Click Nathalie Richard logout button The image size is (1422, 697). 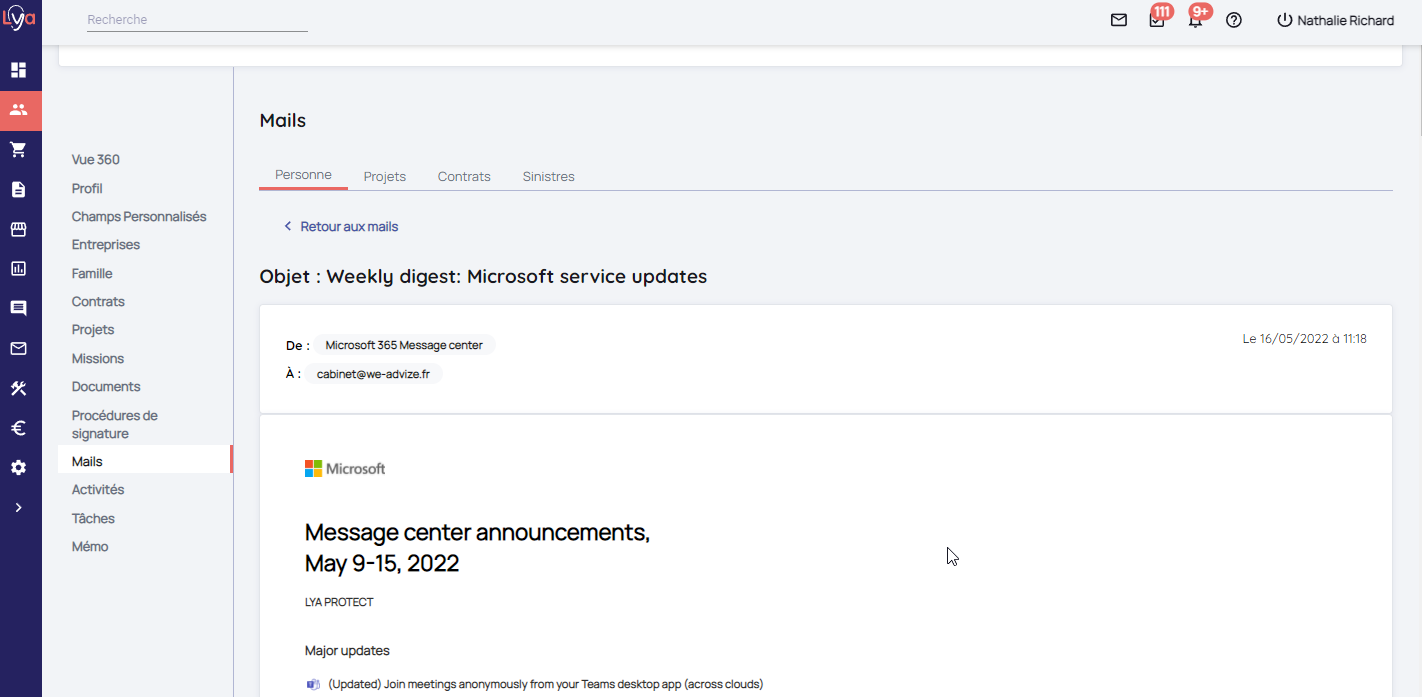(1335, 20)
